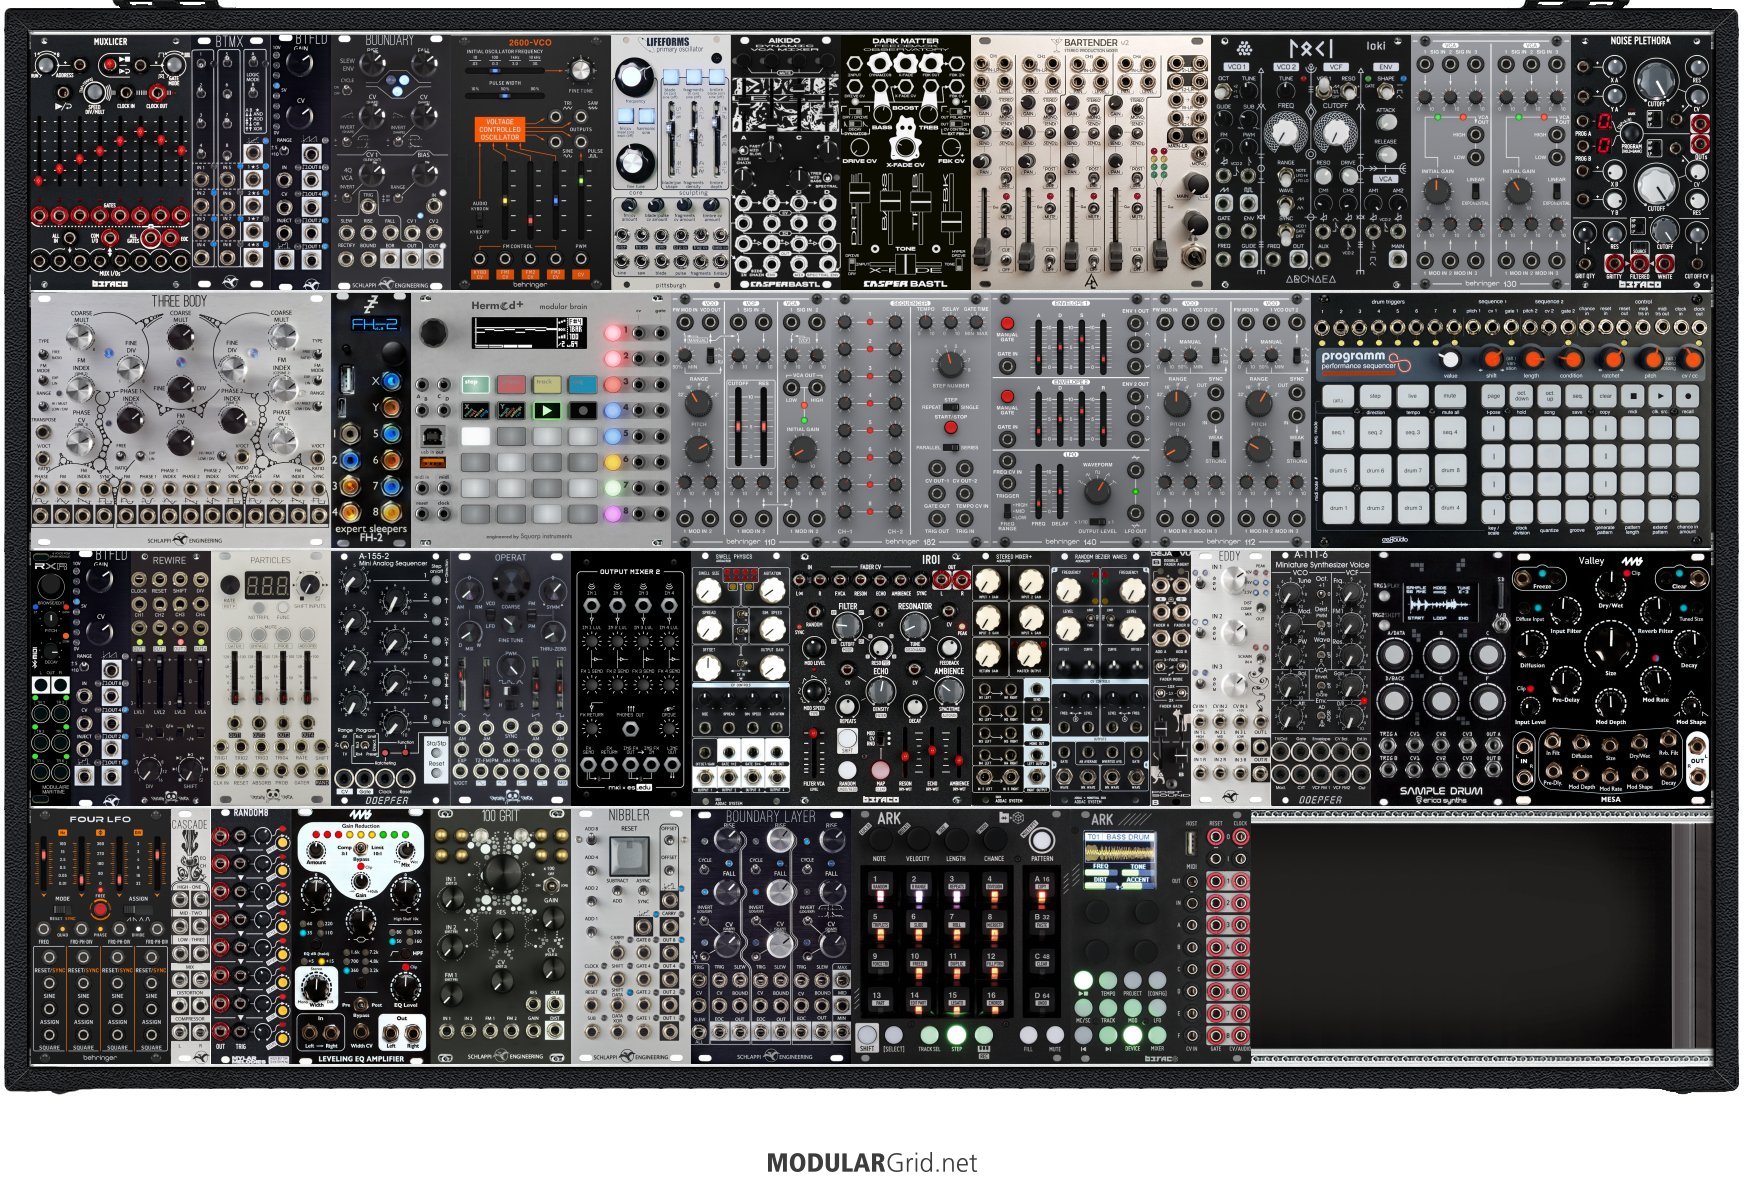Trigger the Envelope 1 Manual Gate button

pyautogui.click(x=1007, y=322)
